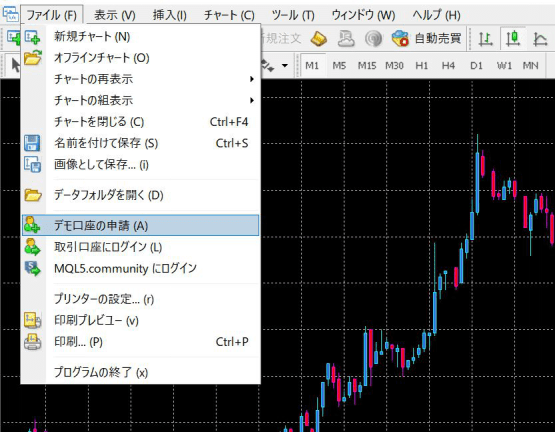Click a blue candlestick on the chart
This screenshot has height=432, width=556.
478,183
